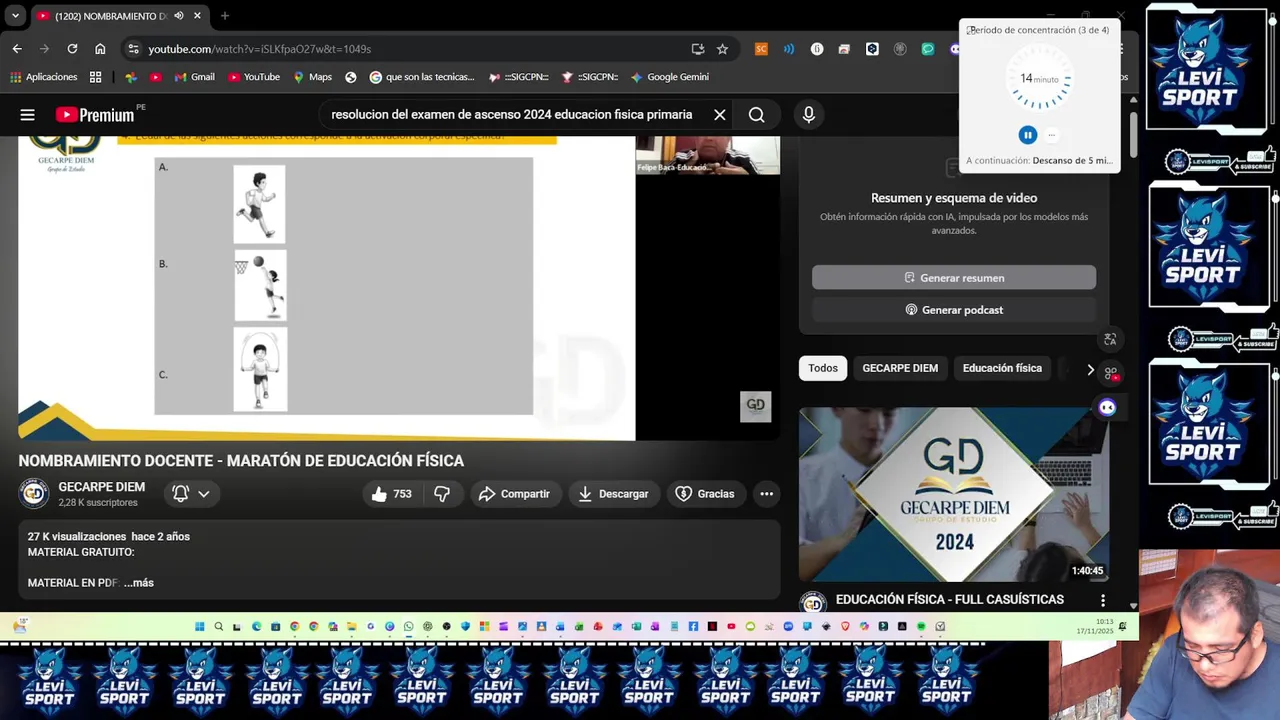Viewport: 1280px width, 720px height.
Task: Dislike the video with thumbs-down button
Action: pos(442,494)
